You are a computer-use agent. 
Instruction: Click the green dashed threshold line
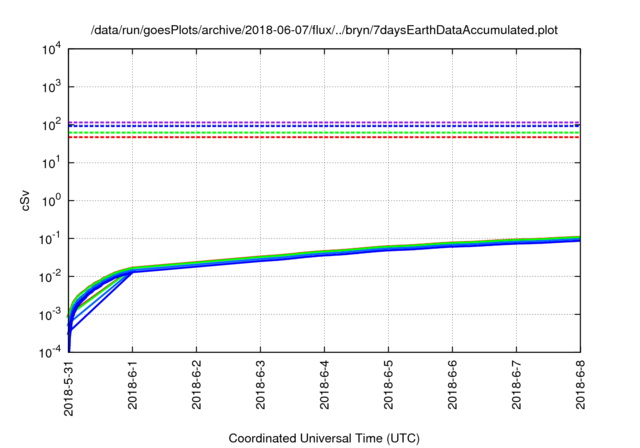pyautogui.click(x=324, y=133)
